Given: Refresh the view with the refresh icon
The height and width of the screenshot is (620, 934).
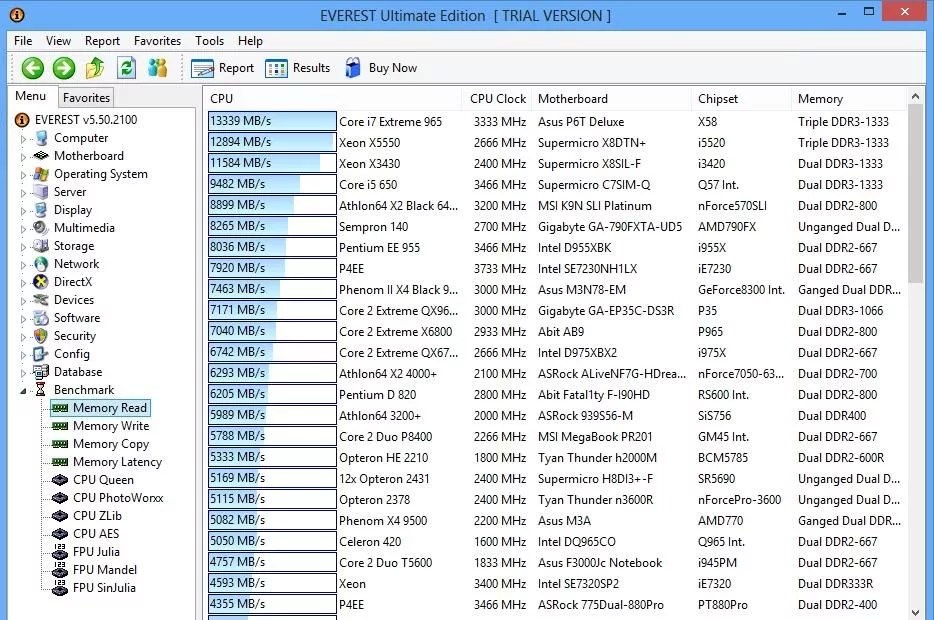Looking at the screenshot, I should (x=128, y=67).
